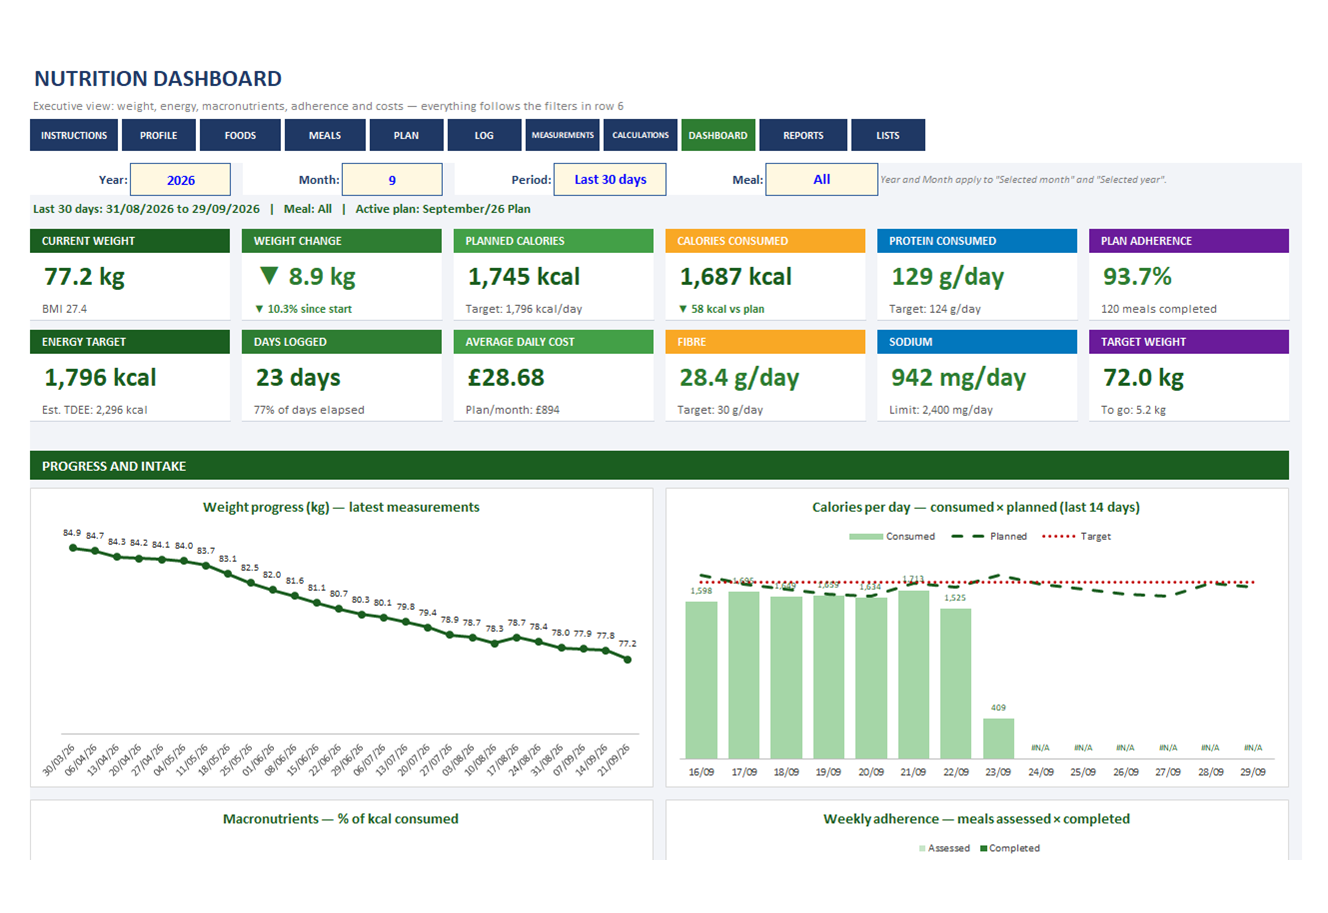Switch to the MEALS sheet button

coord(324,135)
